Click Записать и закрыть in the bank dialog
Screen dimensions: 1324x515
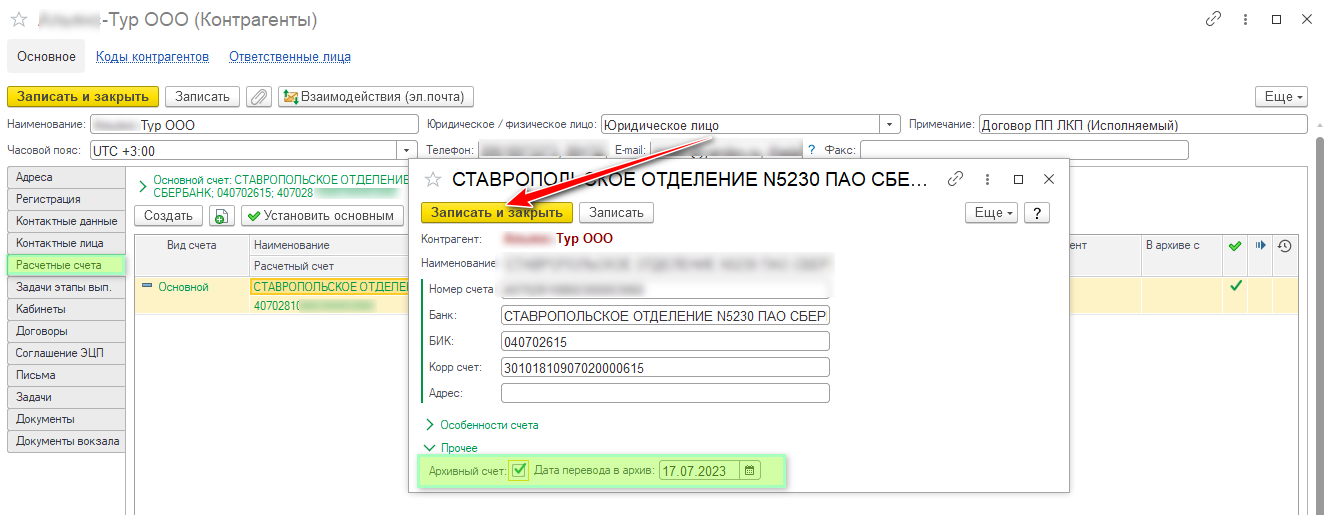[496, 213]
